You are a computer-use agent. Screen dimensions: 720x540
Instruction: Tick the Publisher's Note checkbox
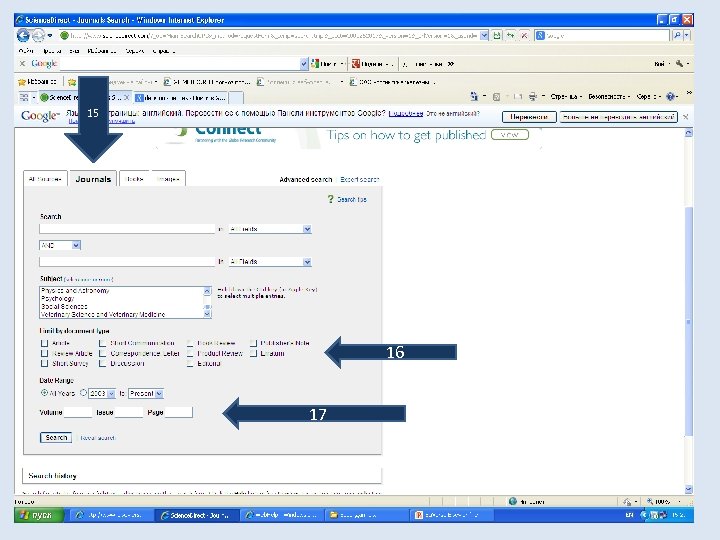point(253,343)
